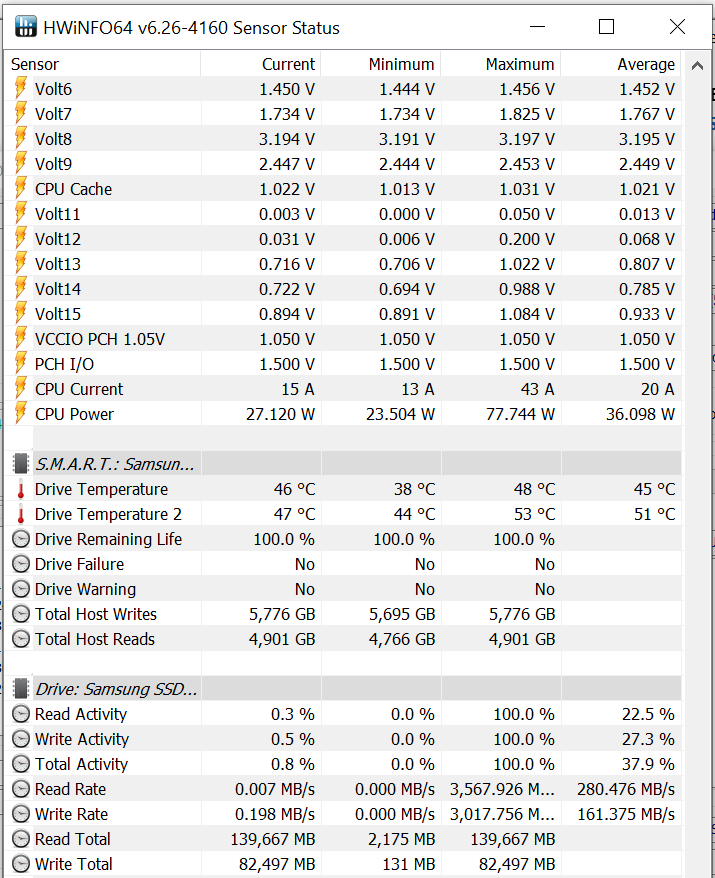Click the lightning icon beside CPU Power
The width and height of the screenshot is (715, 878).
[x=21, y=413]
